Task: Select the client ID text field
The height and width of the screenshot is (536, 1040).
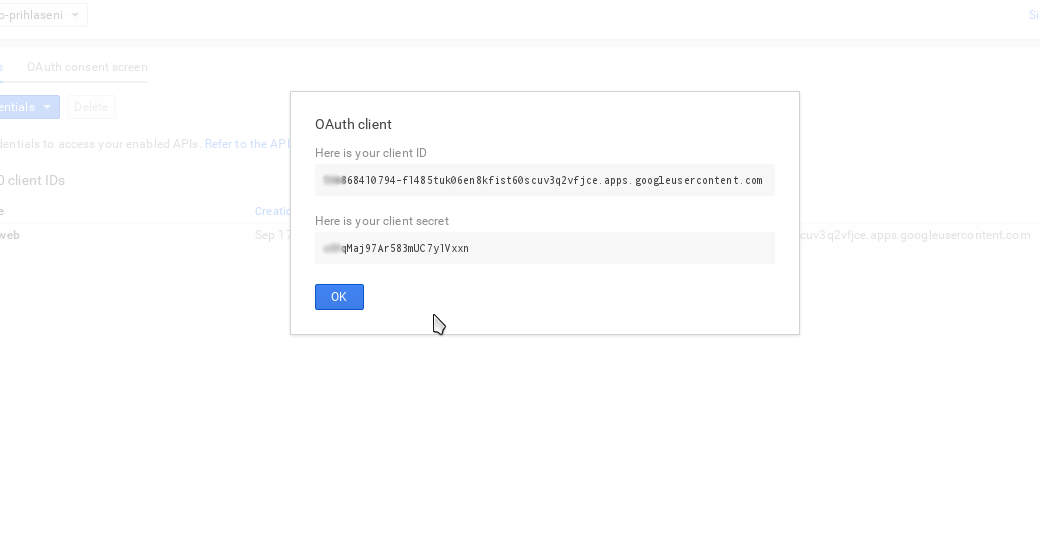Action: [545, 180]
